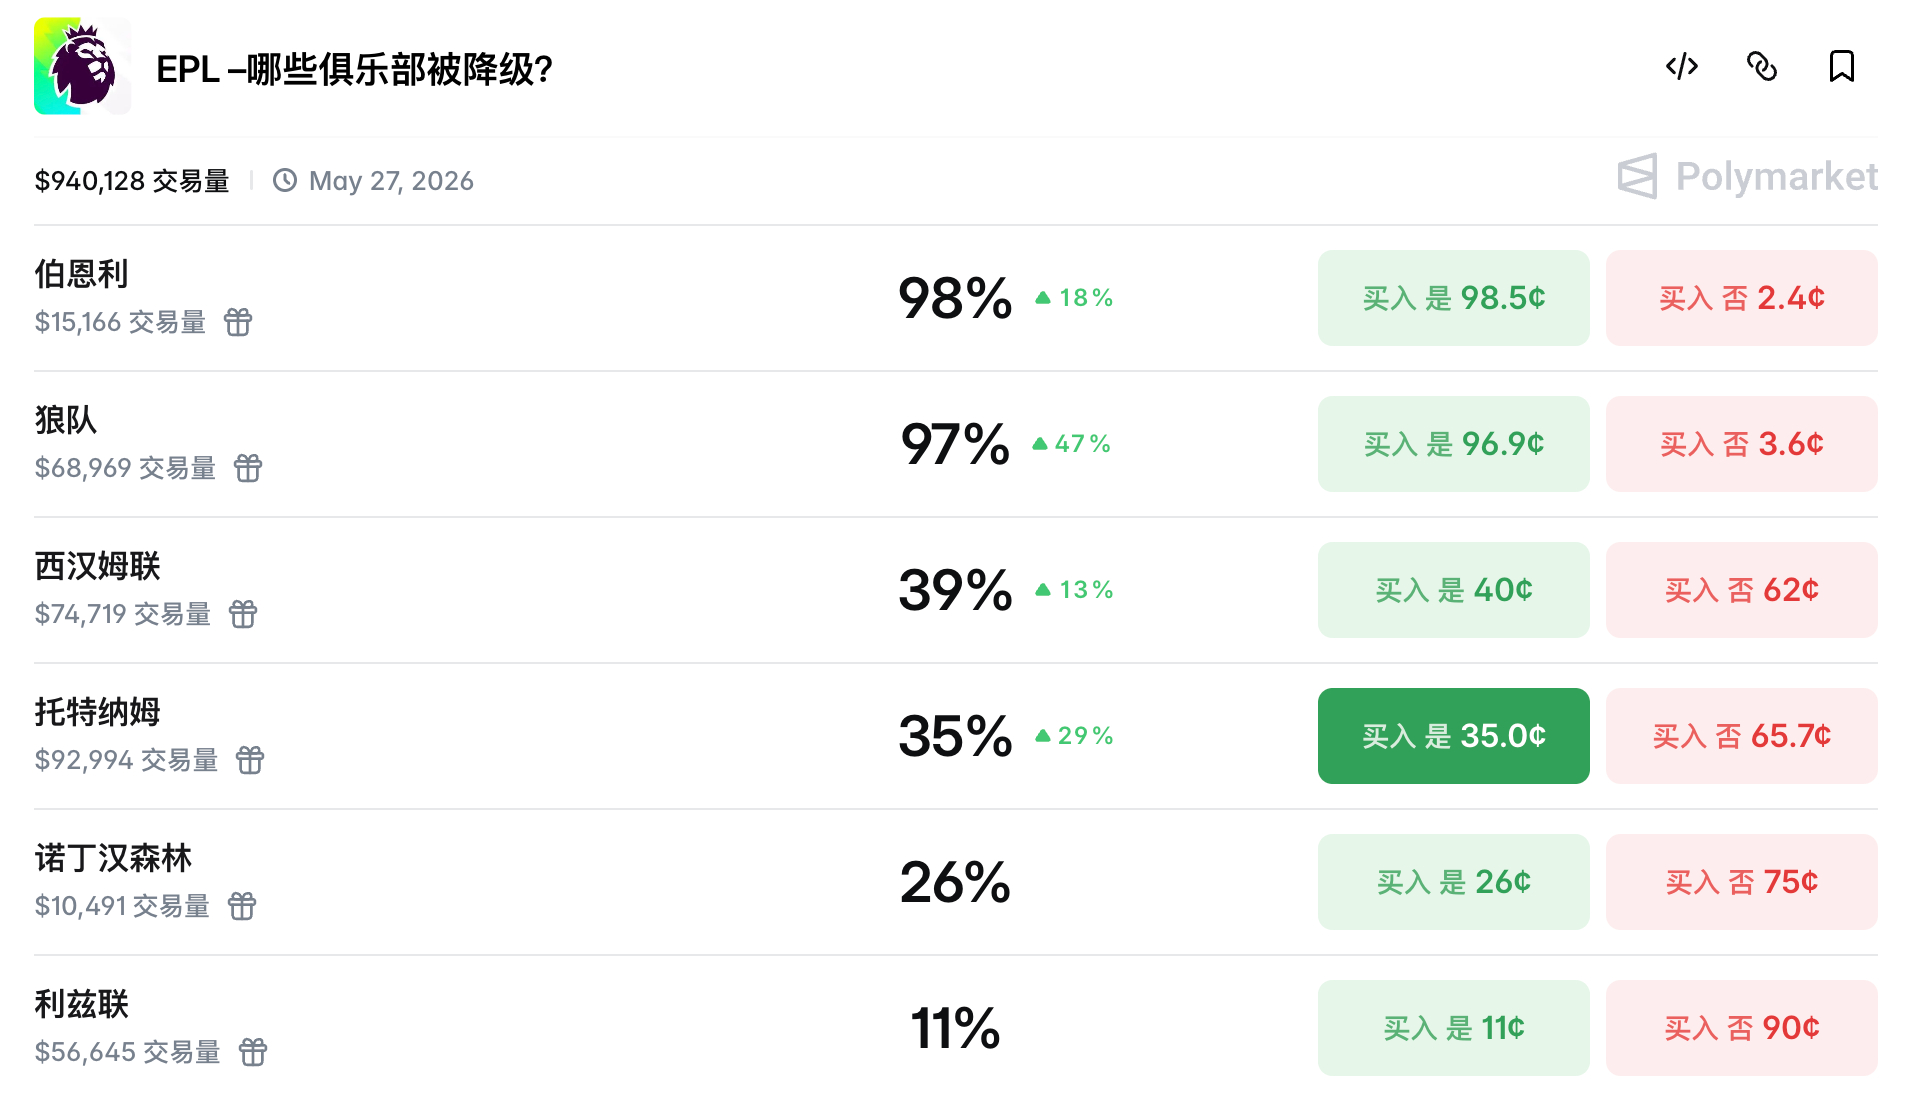Click the gift icon next to 托特纳姆
This screenshot has height=1100, width=1928.
tap(251, 760)
